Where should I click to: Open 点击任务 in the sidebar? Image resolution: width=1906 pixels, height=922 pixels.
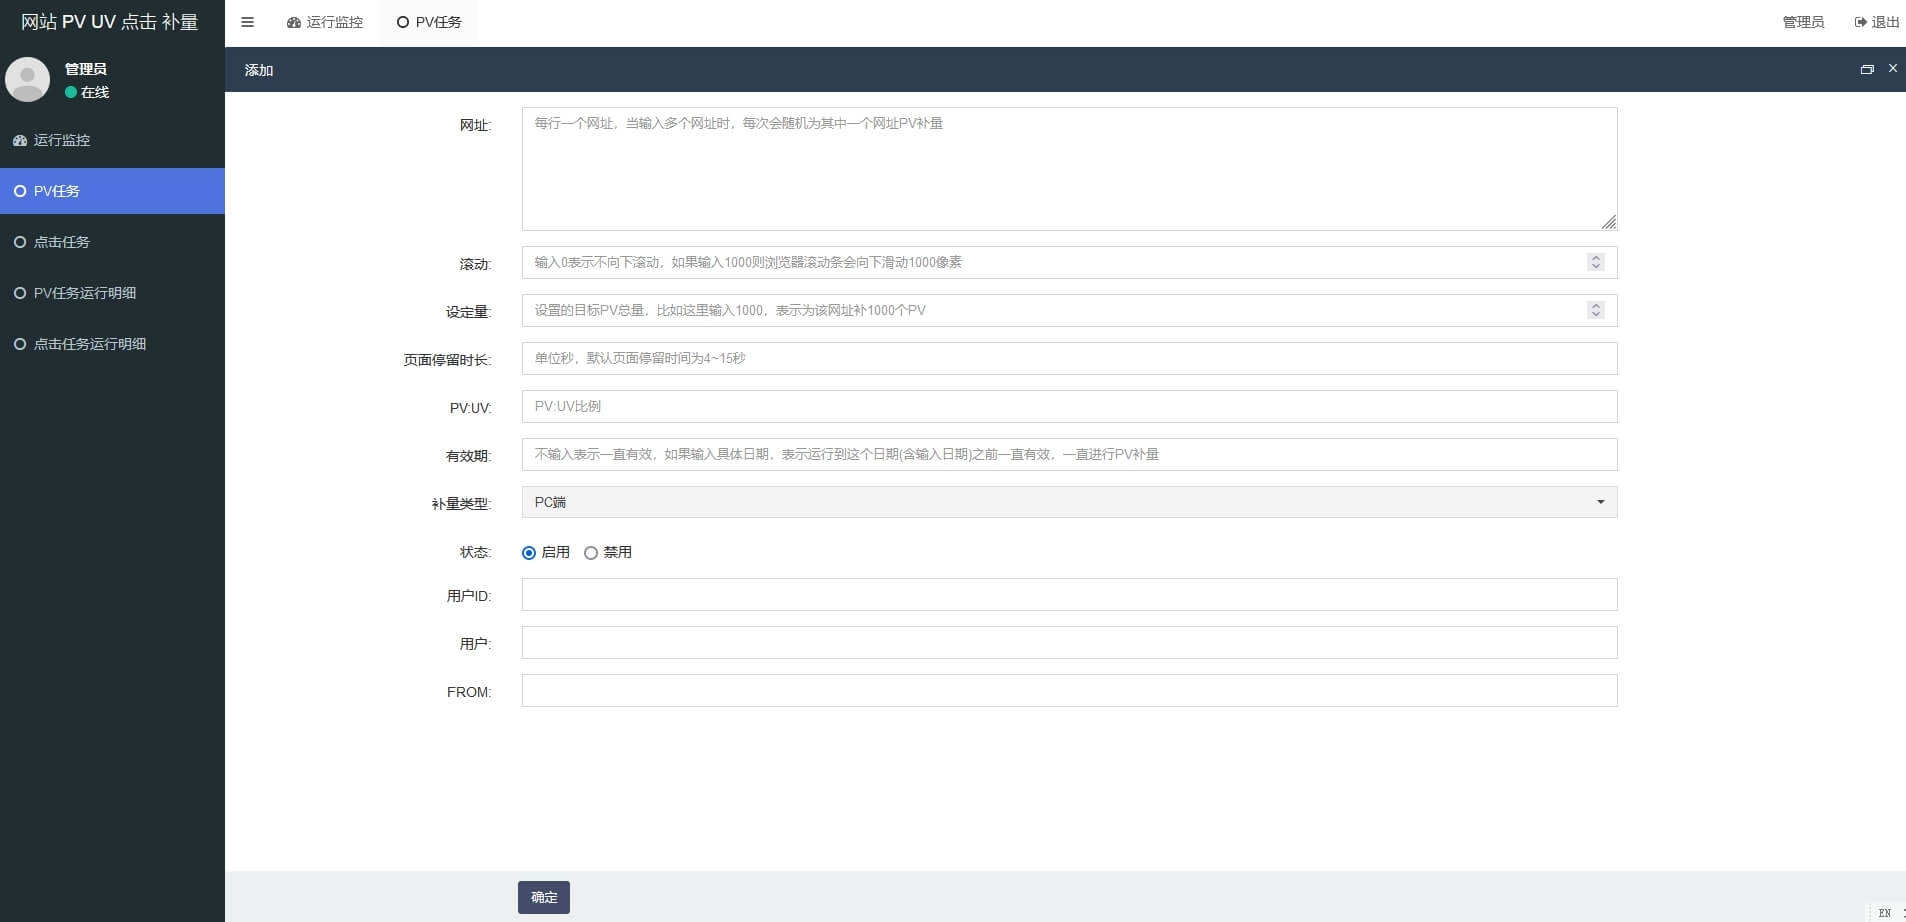112,242
